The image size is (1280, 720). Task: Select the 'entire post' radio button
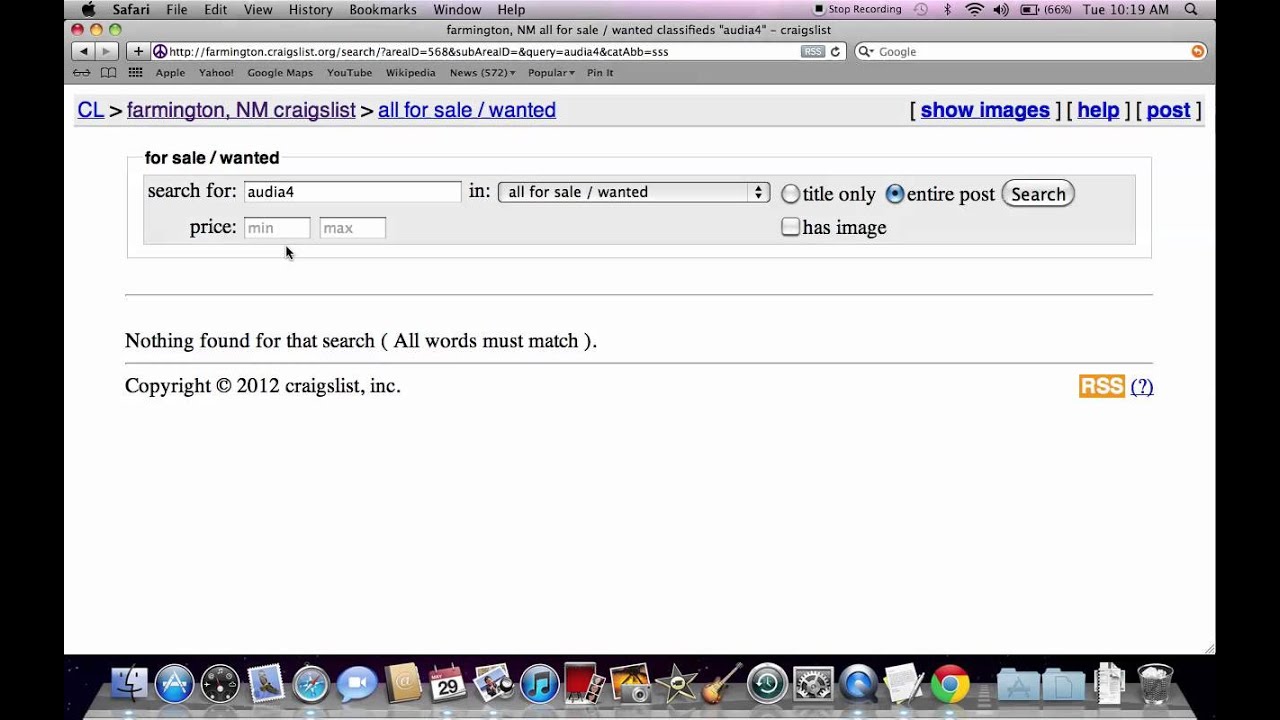pos(895,194)
